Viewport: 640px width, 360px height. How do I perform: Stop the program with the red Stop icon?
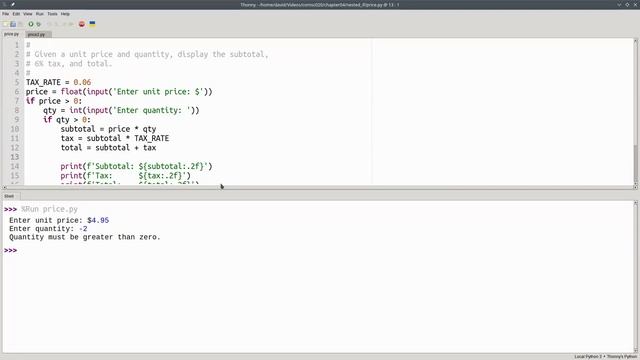point(82,24)
